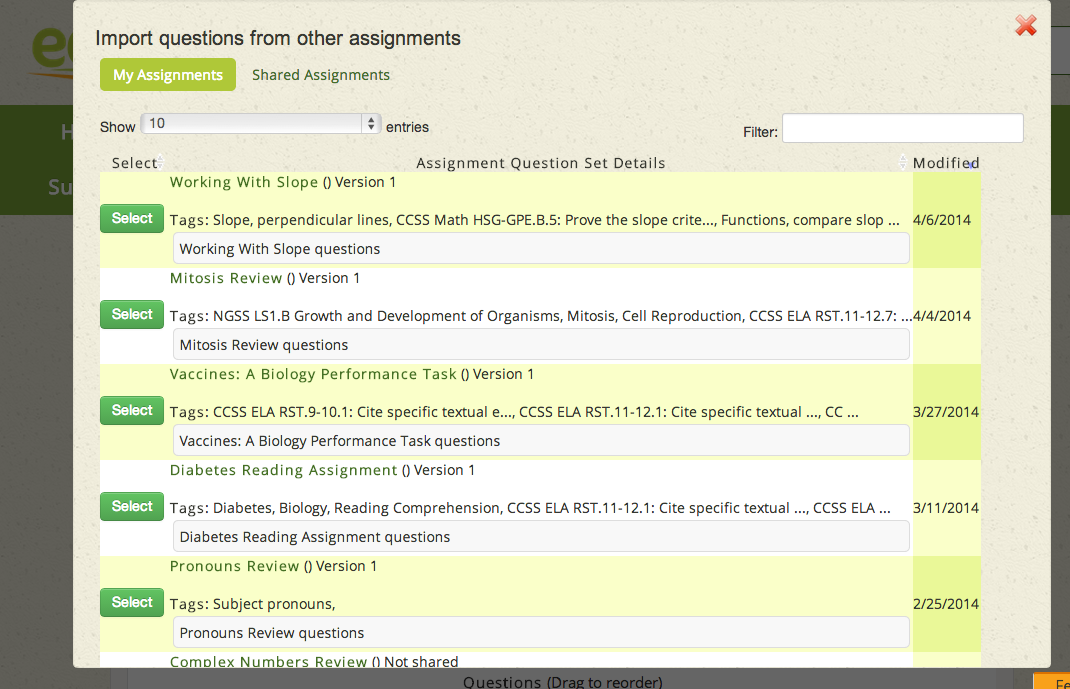Open the Pronouns Review title link
Screen dimensions: 1070x689
click(x=234, y=566)
